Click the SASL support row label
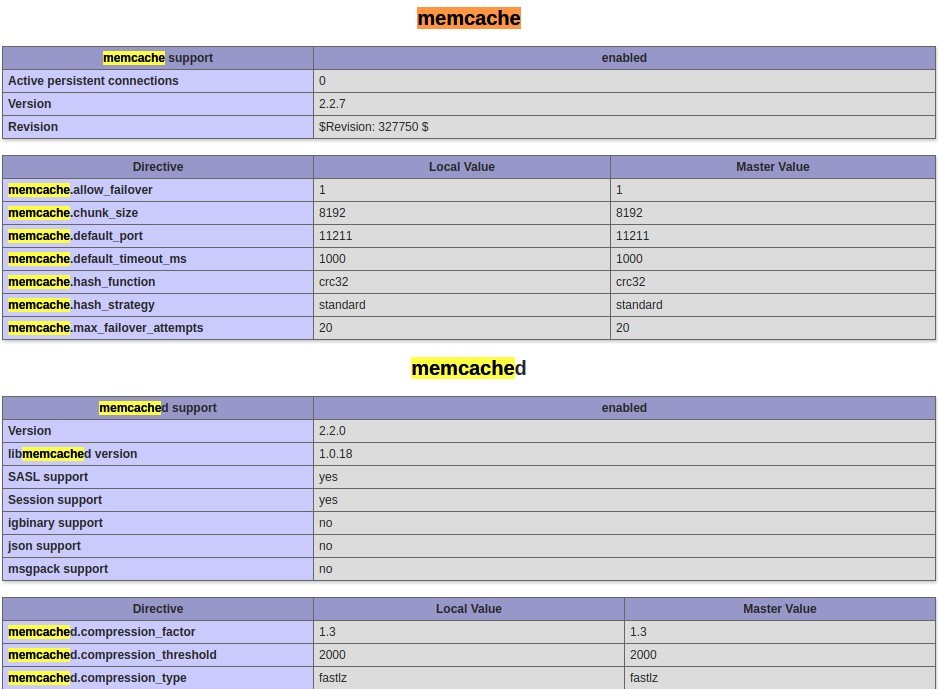The height and width of the screenshot is (689, 938). (48, 477)
